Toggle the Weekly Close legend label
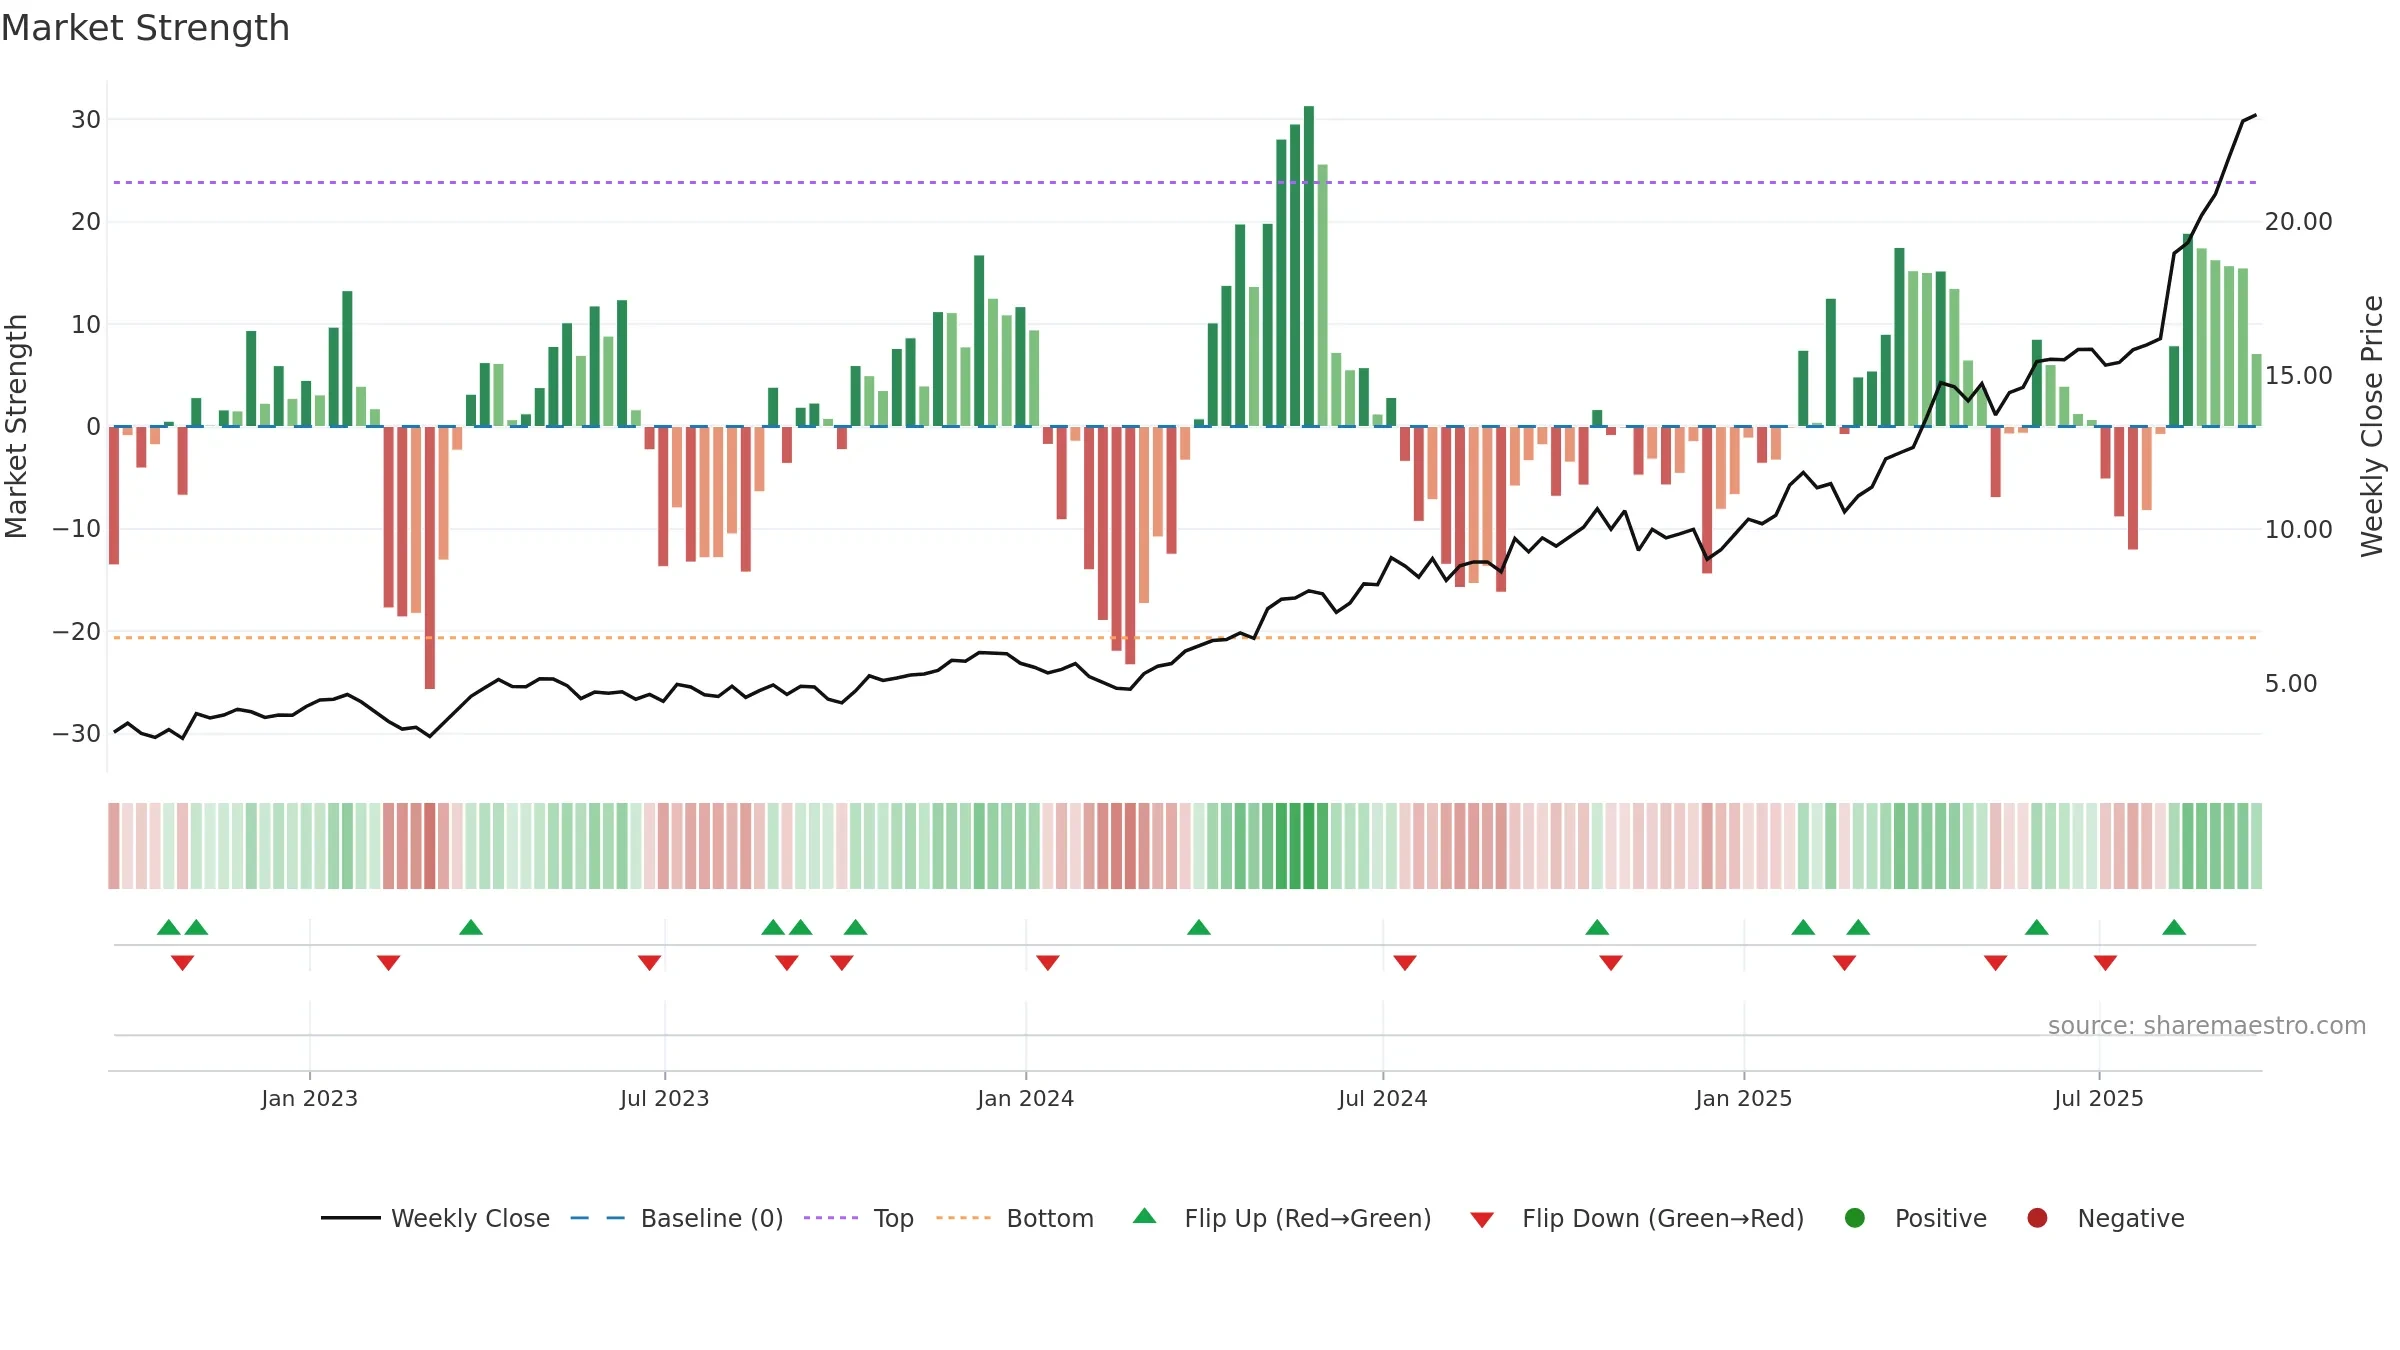The height and width of the screenshot is (1350, 2400). coord(470,1218)
